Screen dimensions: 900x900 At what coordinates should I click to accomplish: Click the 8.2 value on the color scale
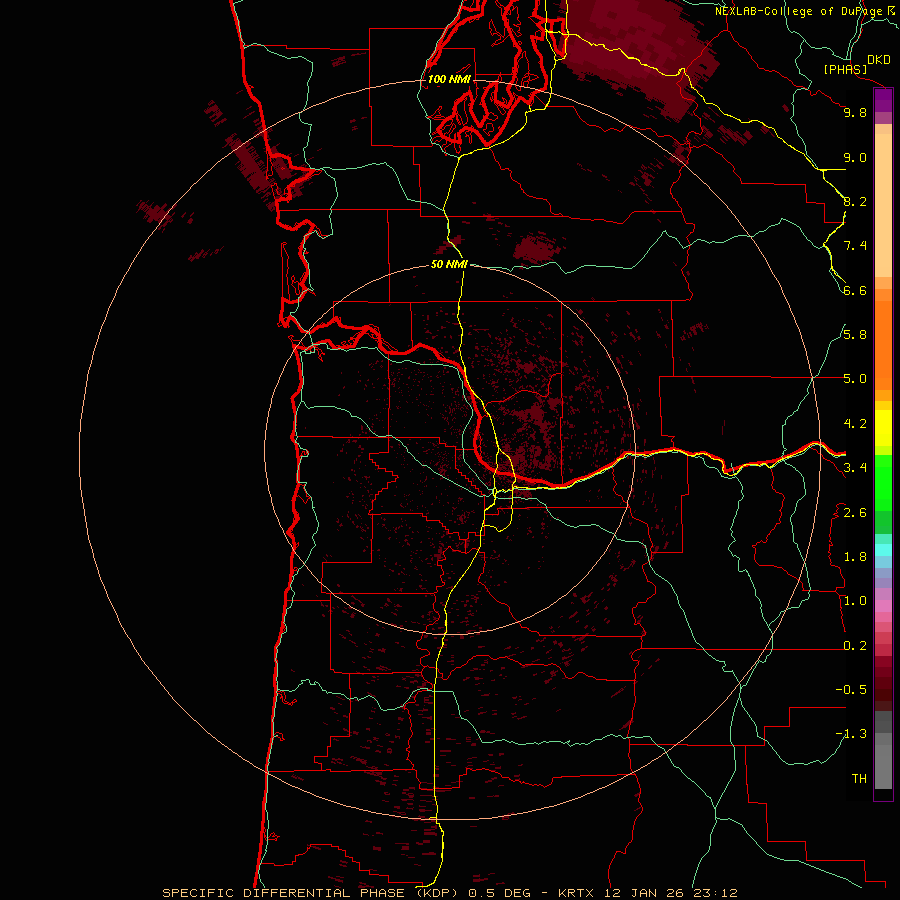point(855,201)
